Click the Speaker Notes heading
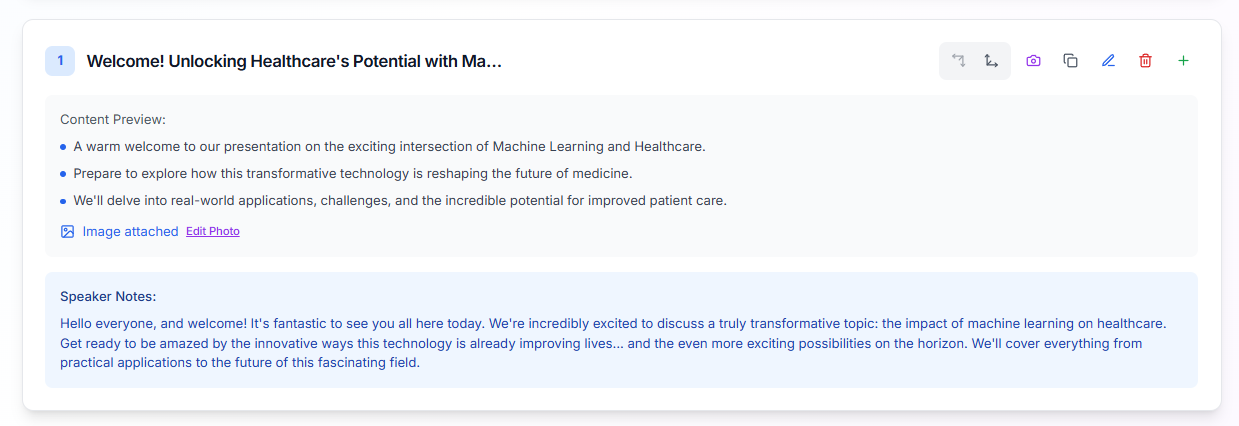The width and height of the screenshot is (1239, 426). click(x=108, y=296)
